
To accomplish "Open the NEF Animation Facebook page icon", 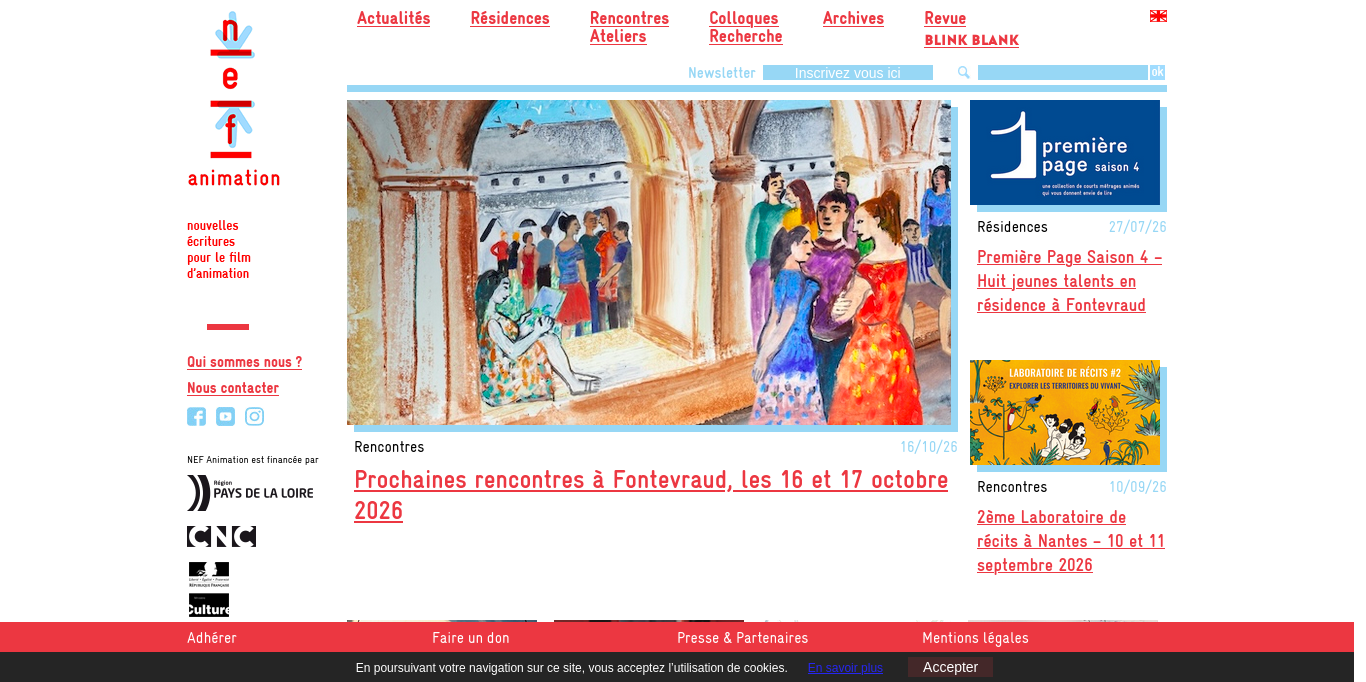I will pos(196,417).
